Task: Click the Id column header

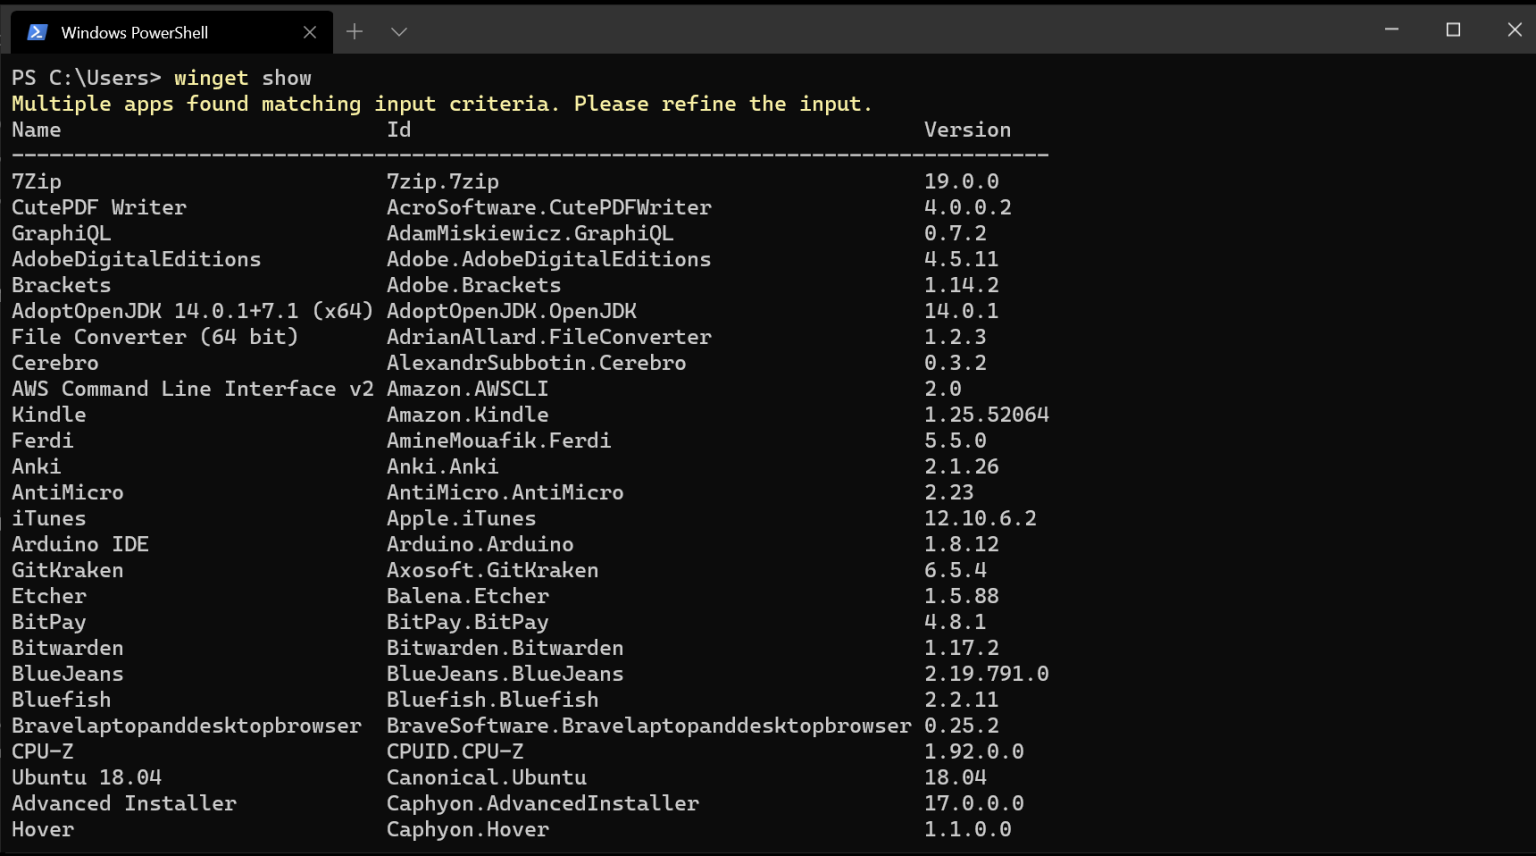Action: [x=397, y=129]
